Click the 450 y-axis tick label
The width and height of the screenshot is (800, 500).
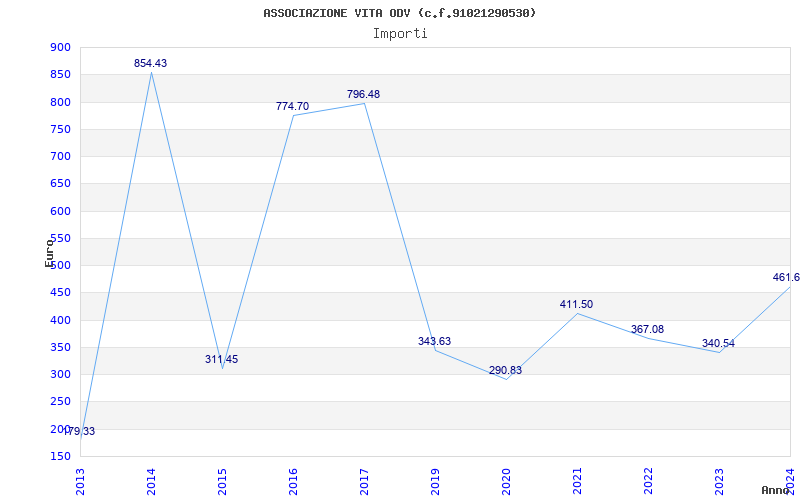click(60, 292)
